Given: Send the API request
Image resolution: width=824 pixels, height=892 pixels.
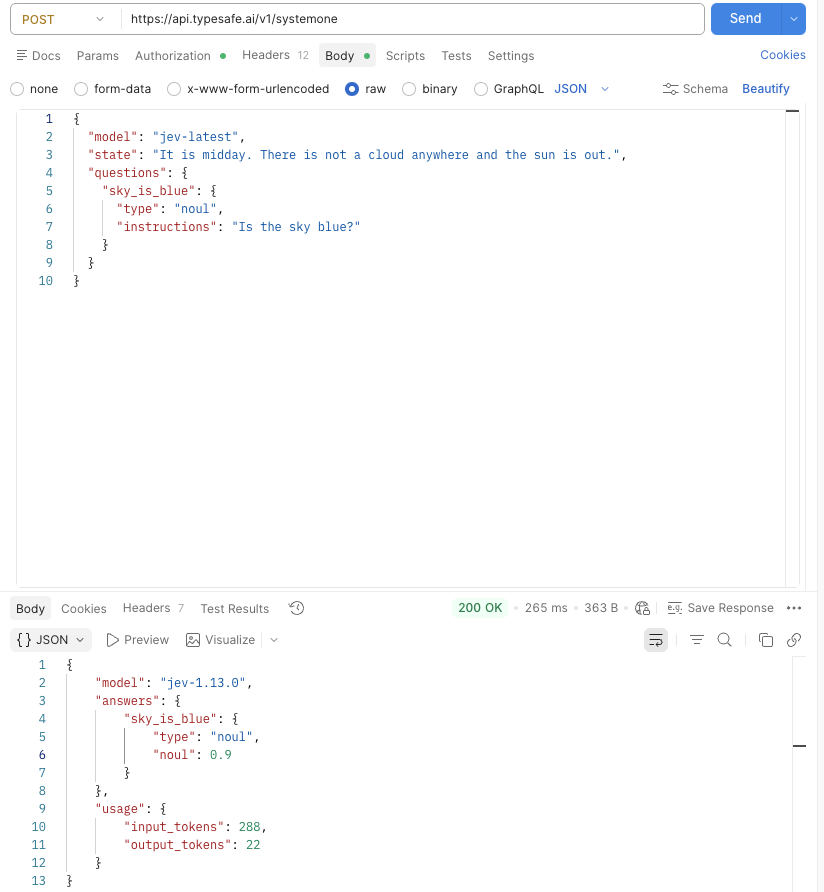Looking at the screenshot, I should (x=746, y=19).
